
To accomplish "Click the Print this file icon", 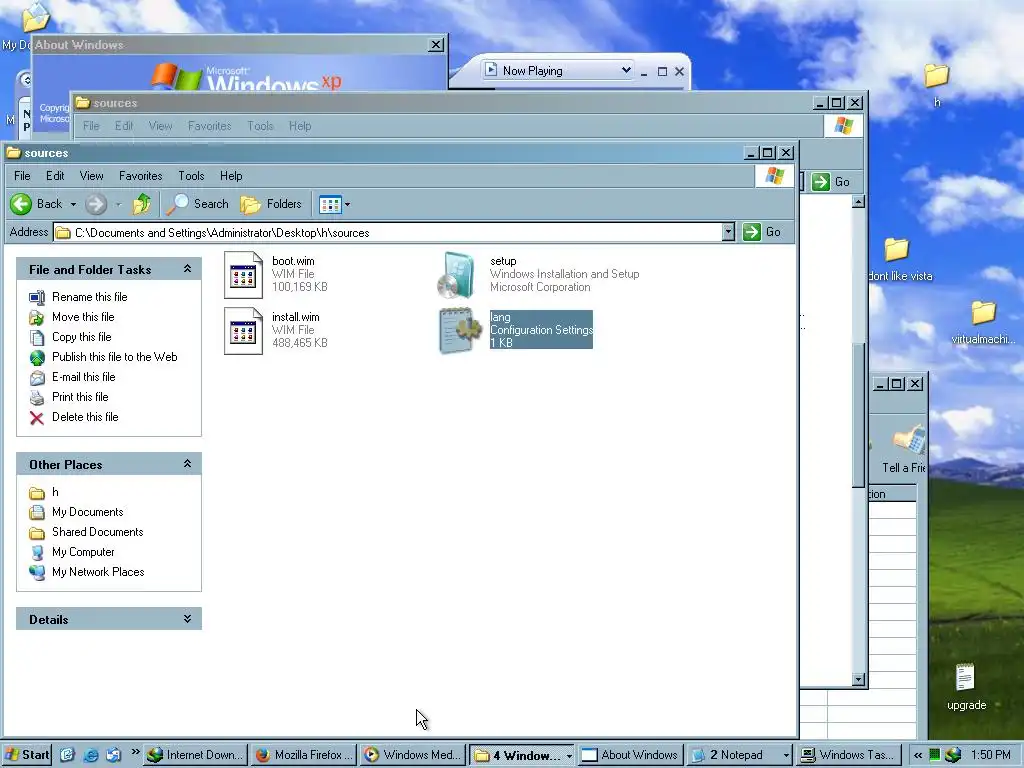I will pos(37,398).
